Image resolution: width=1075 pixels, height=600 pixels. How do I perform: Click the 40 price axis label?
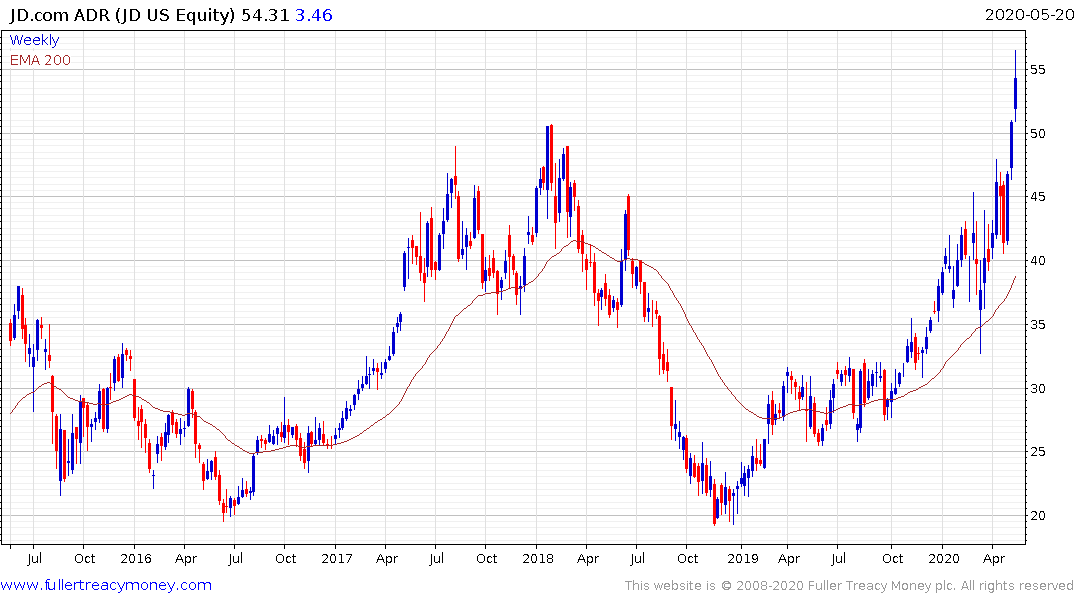point(1037,261)
